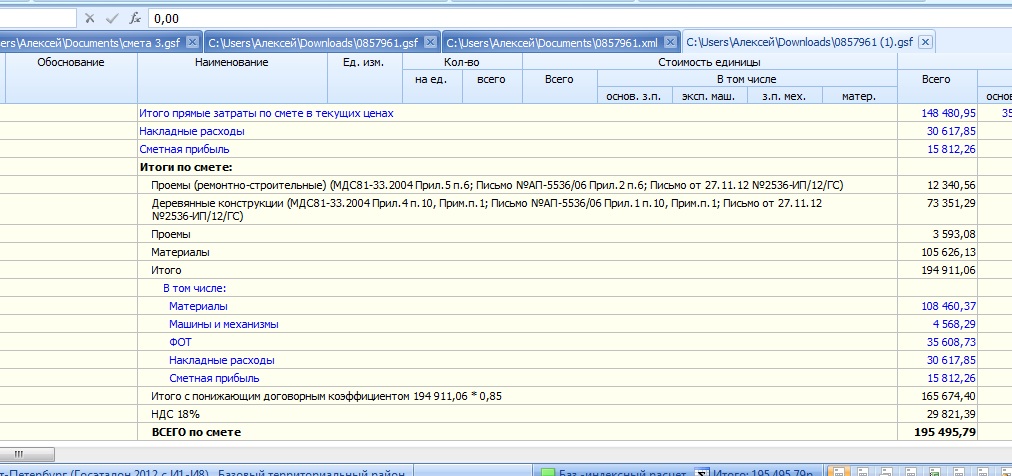Click the Ед. изм. column header
1012x476 pixels.
pos(365,78)
